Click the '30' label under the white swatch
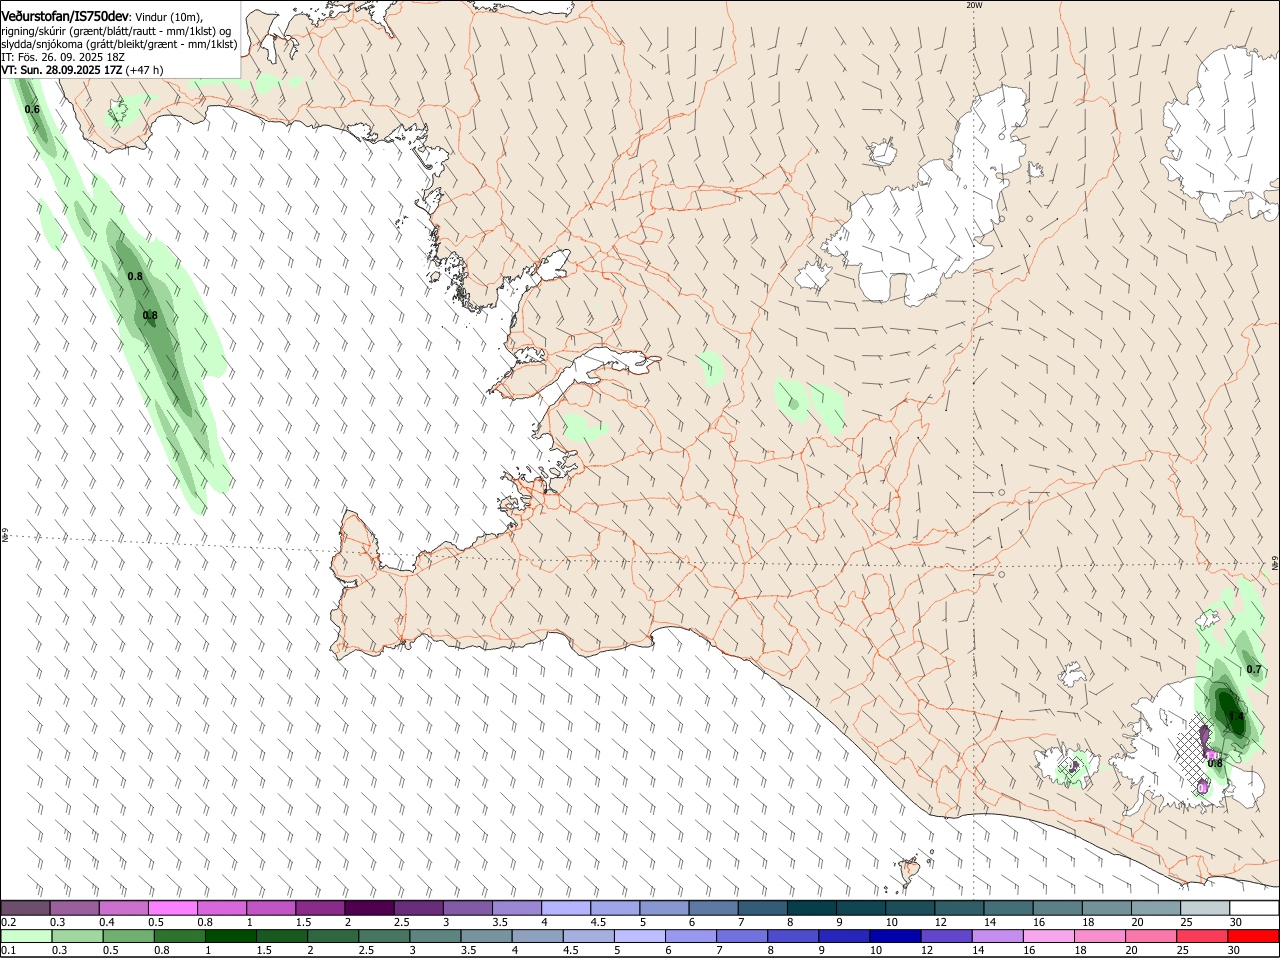Screen dimensions: 1280x958 [x=1236, y=922]
